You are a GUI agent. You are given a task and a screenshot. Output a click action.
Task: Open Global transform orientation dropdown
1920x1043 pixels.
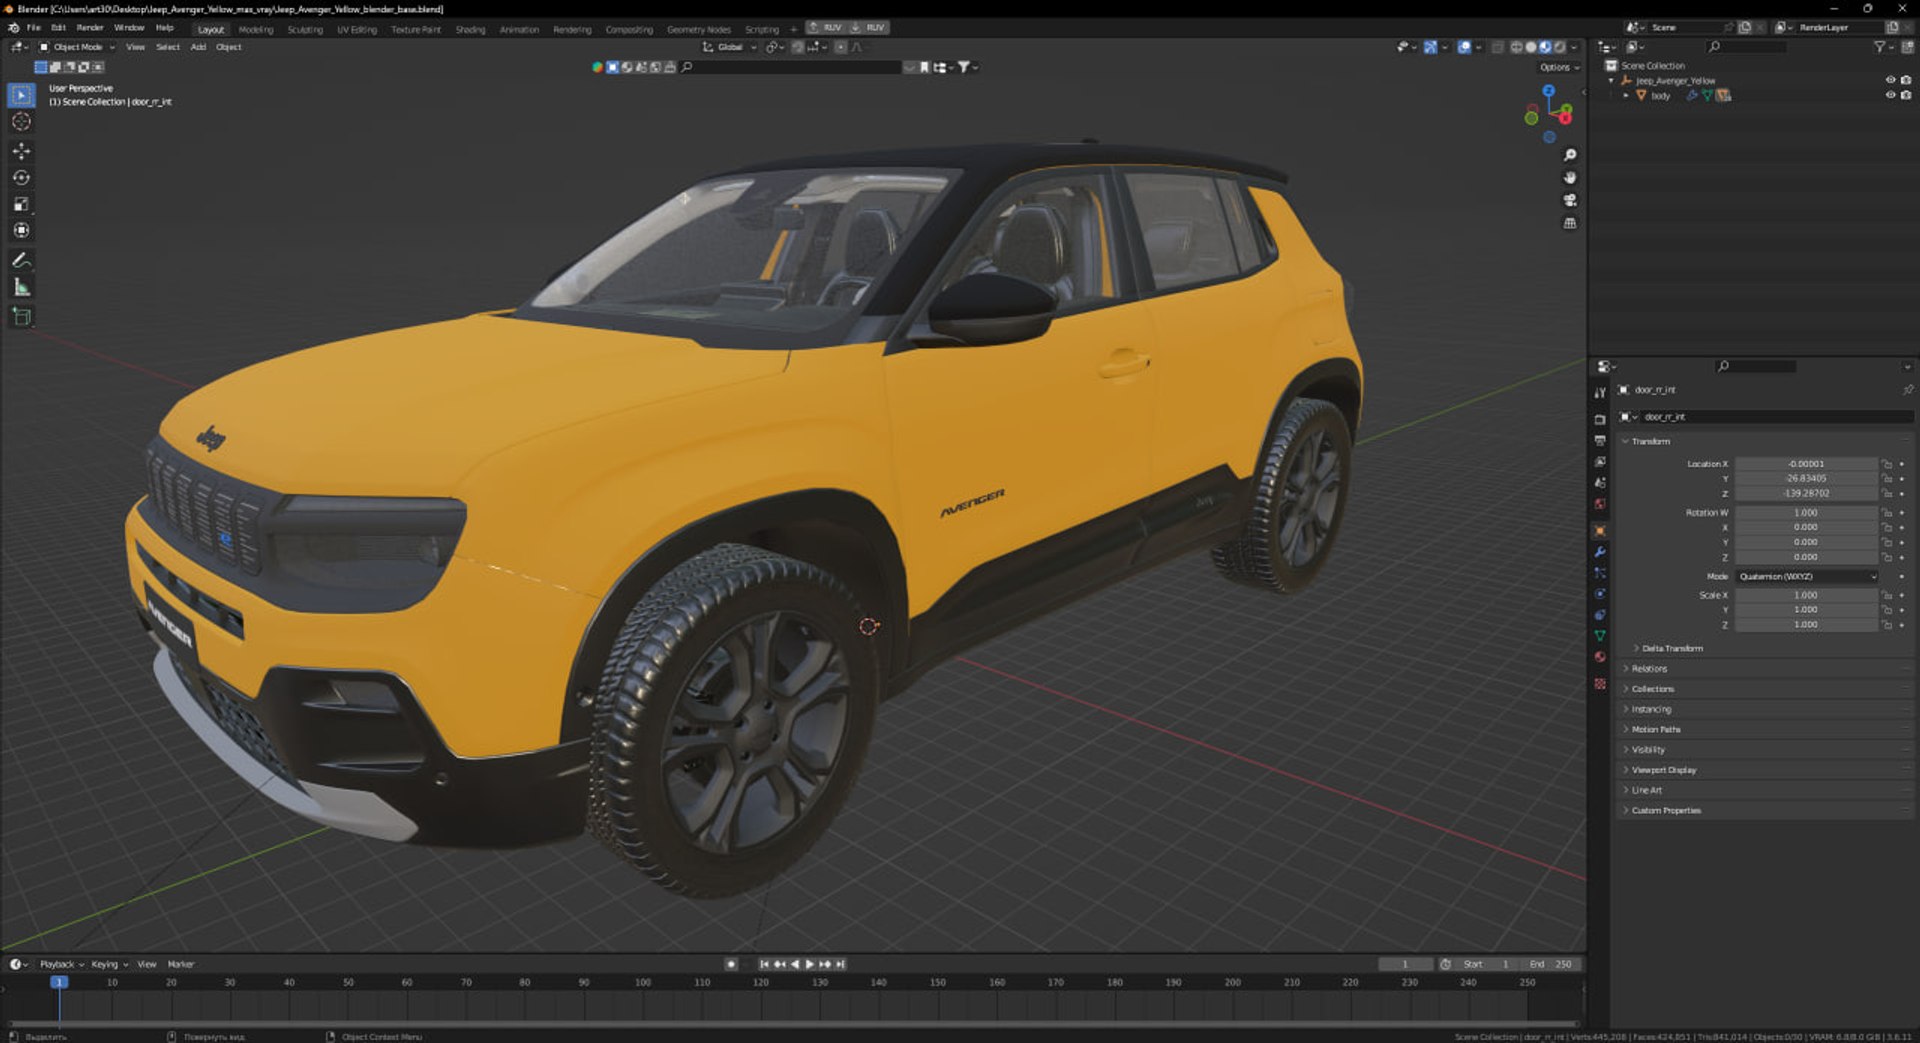[x=729, y=47]
